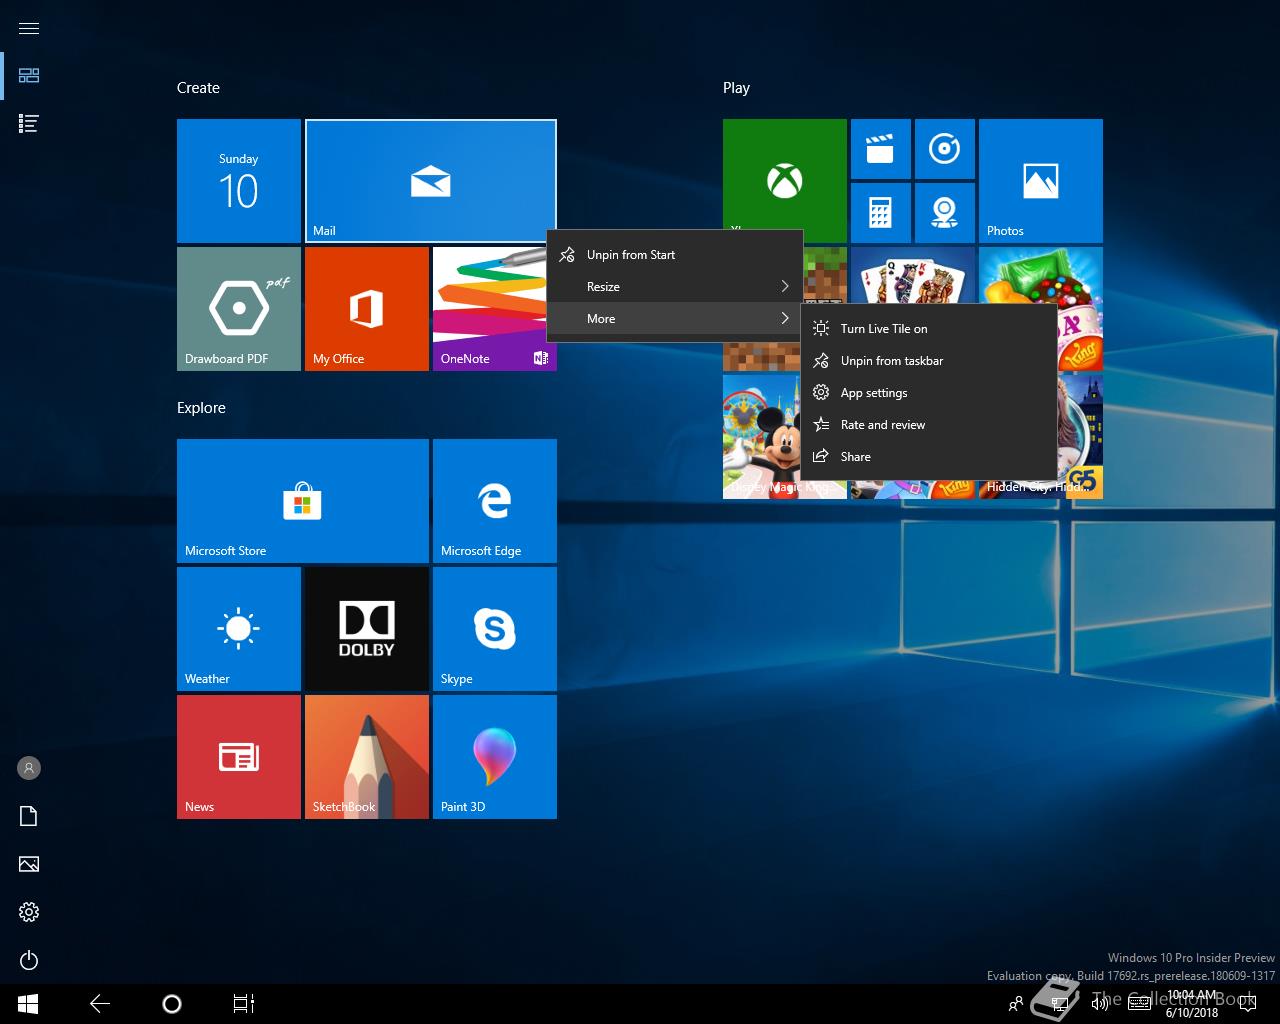Open the Movies & TV clapperboard tile
This screenshot has height=1024, width=1280.
pos(881,149)
